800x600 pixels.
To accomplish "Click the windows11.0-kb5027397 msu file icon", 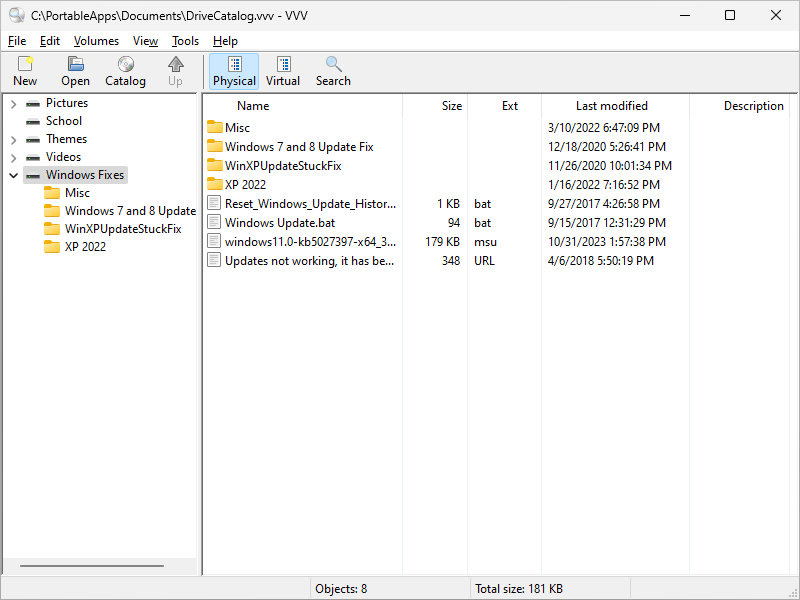I will click(x=214, y=241).
